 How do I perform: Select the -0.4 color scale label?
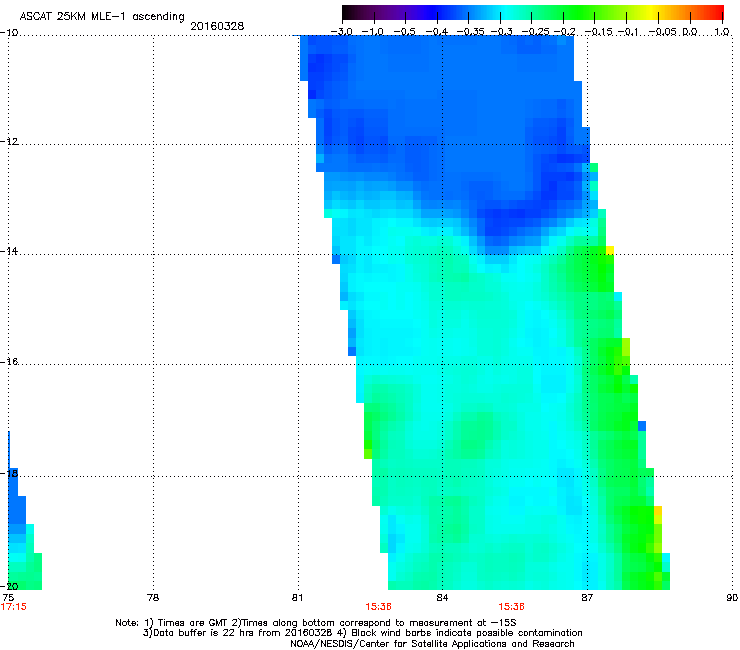tap(436, 32)
